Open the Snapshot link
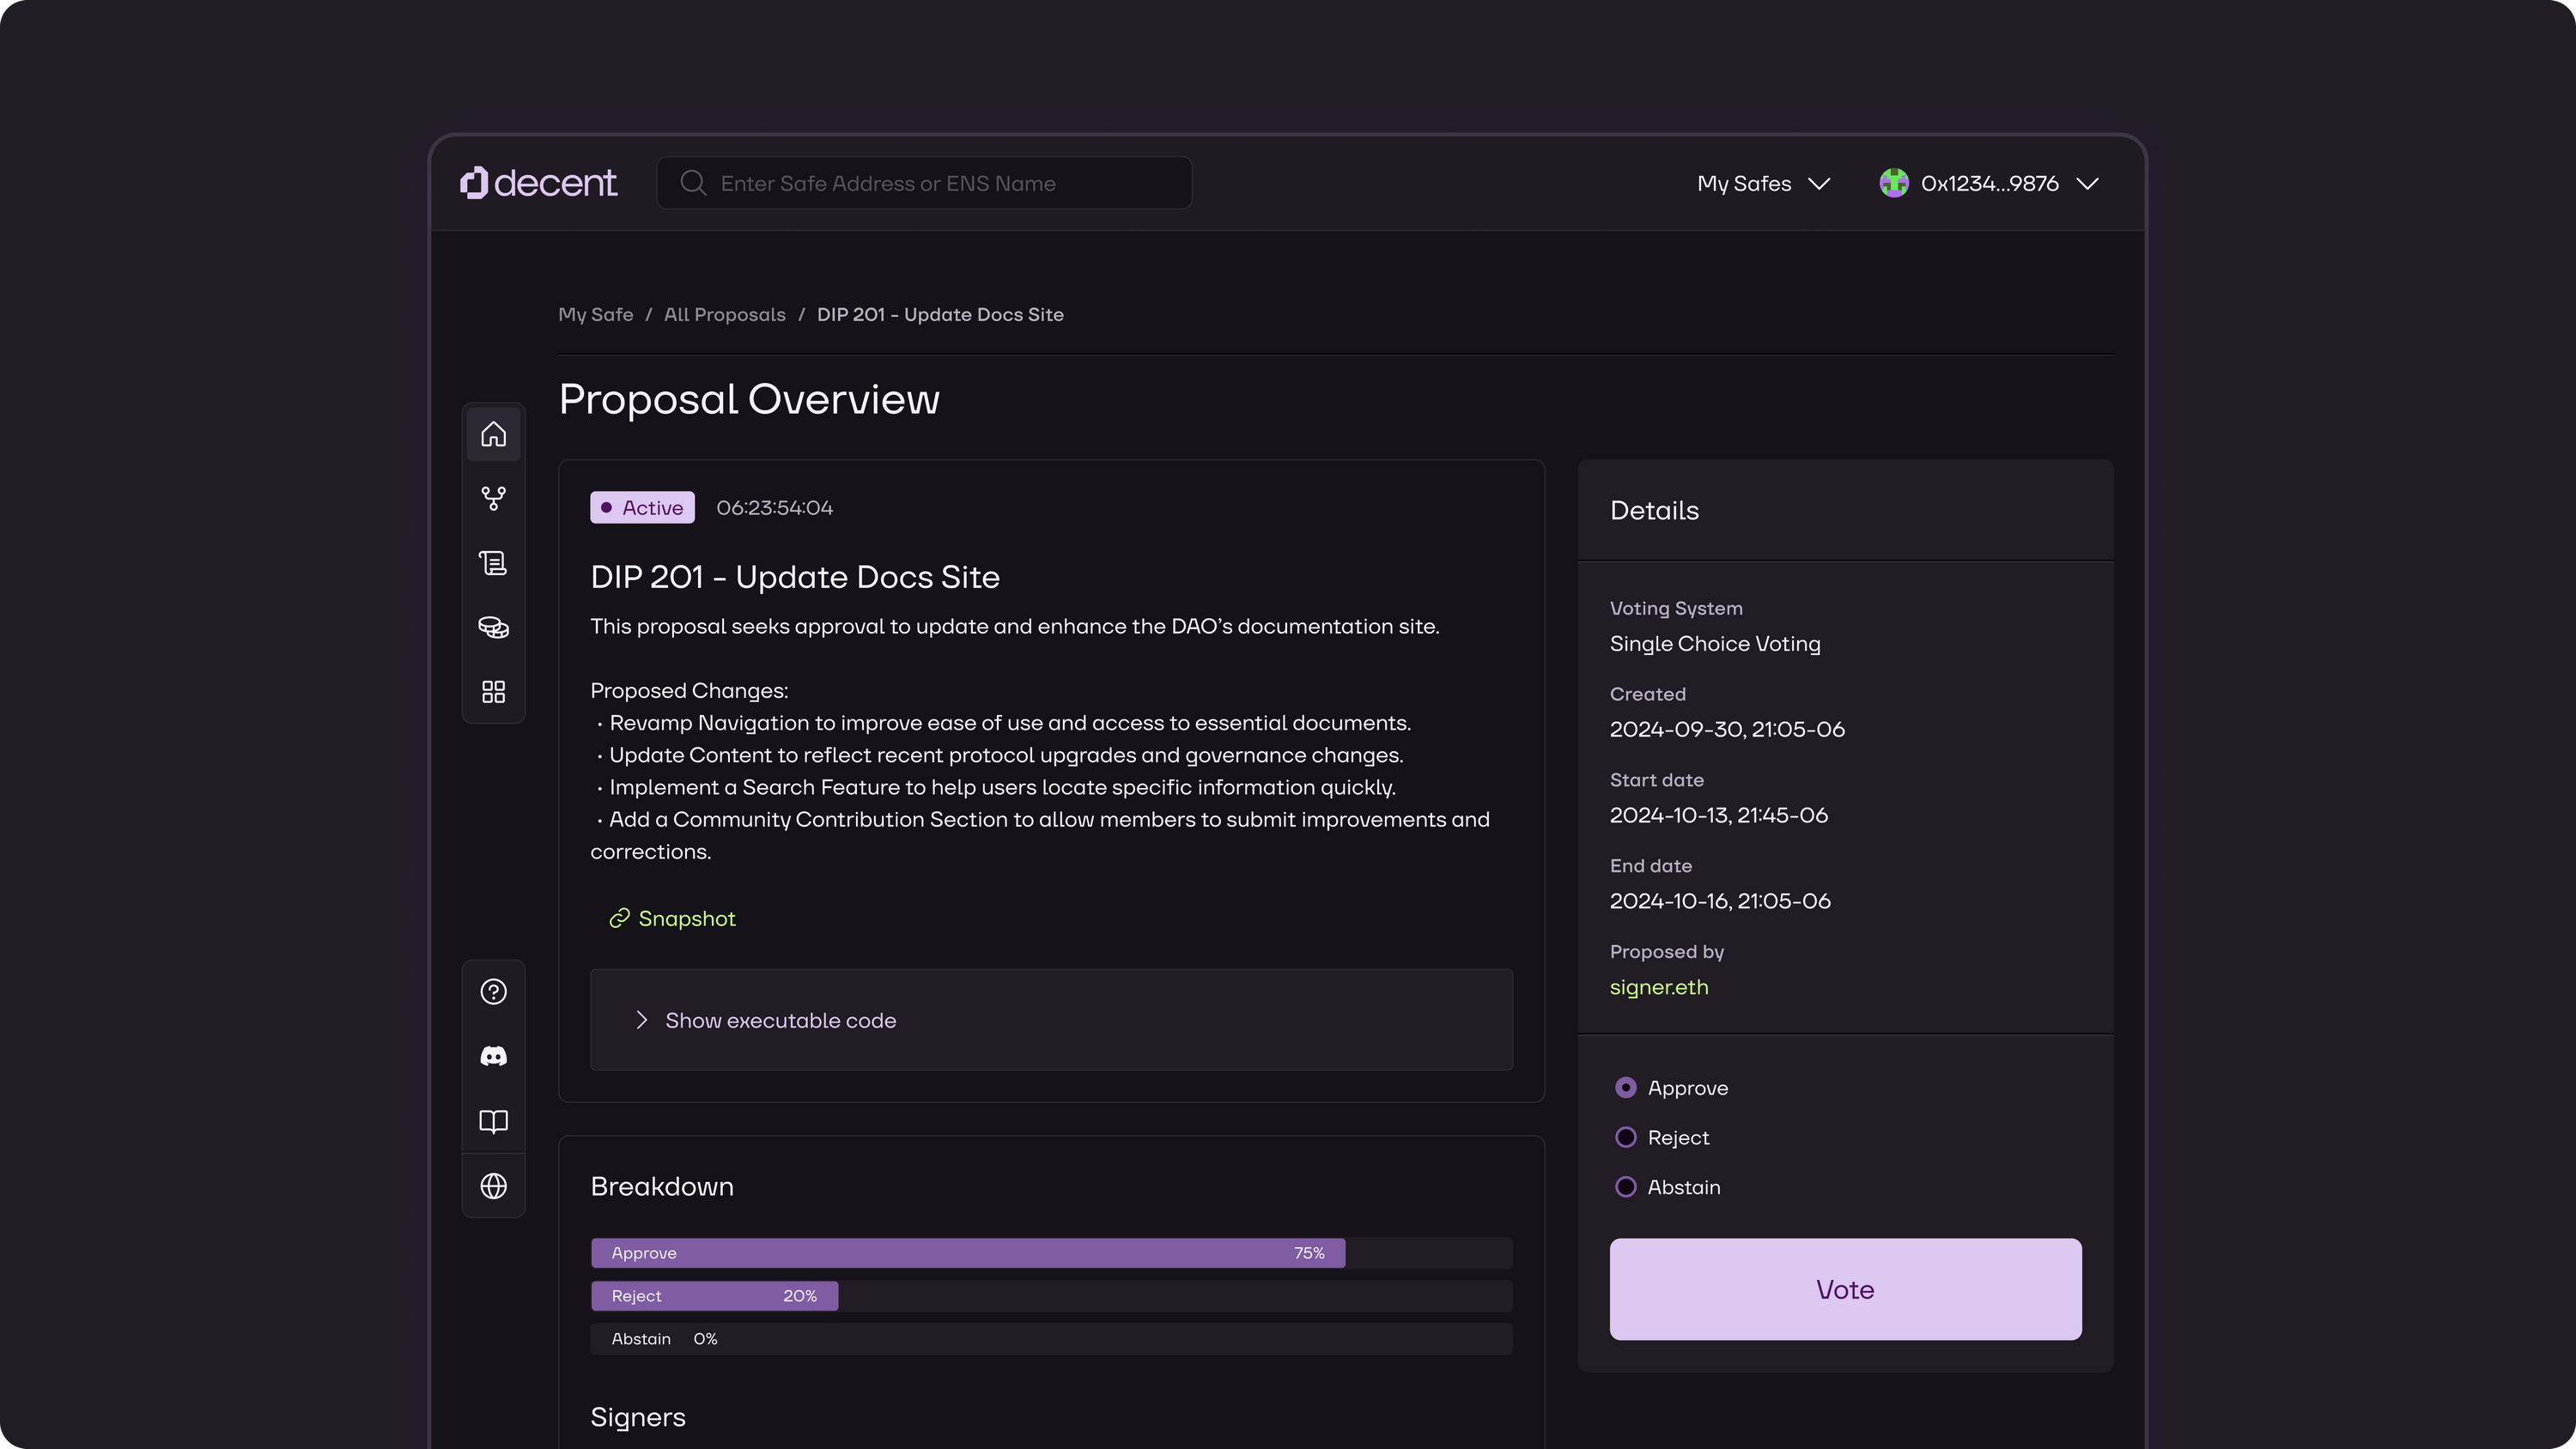Image resolution: width=2576 pixels, height=1449 pixels. [x=671, y=917]
